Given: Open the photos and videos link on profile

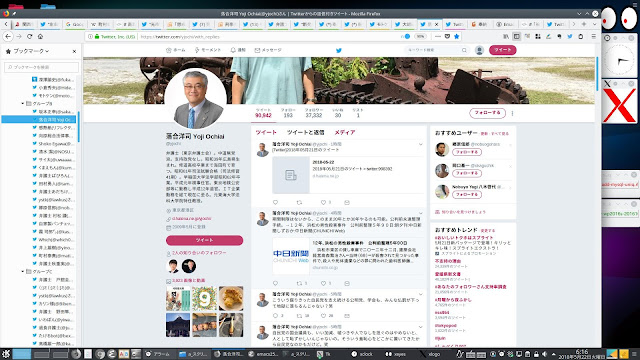Looking at the screenshot, I should [x=189, y=281].
